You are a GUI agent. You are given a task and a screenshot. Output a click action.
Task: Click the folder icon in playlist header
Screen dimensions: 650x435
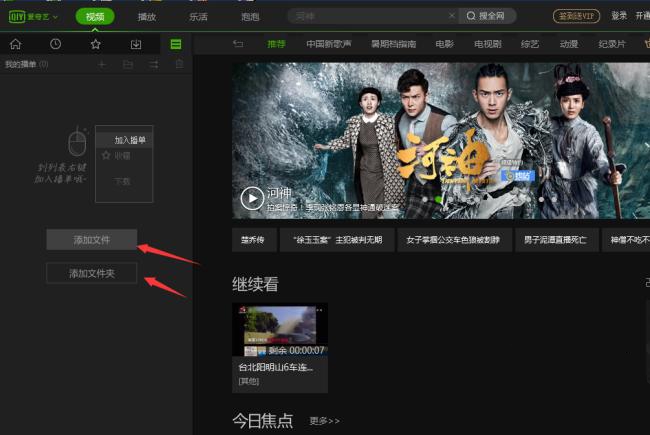click(x=128, y=64)
